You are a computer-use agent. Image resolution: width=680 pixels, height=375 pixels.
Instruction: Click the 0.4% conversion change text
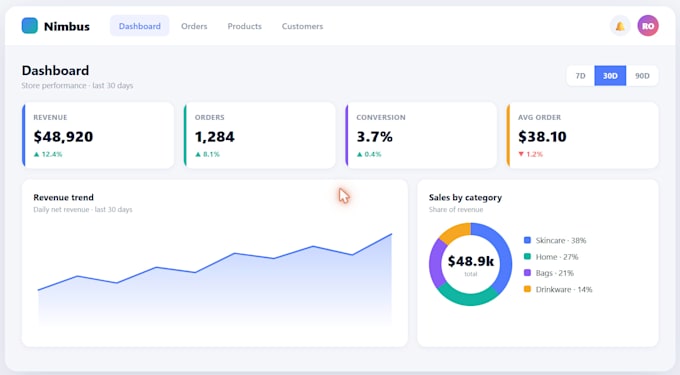(x=373, y=154)
